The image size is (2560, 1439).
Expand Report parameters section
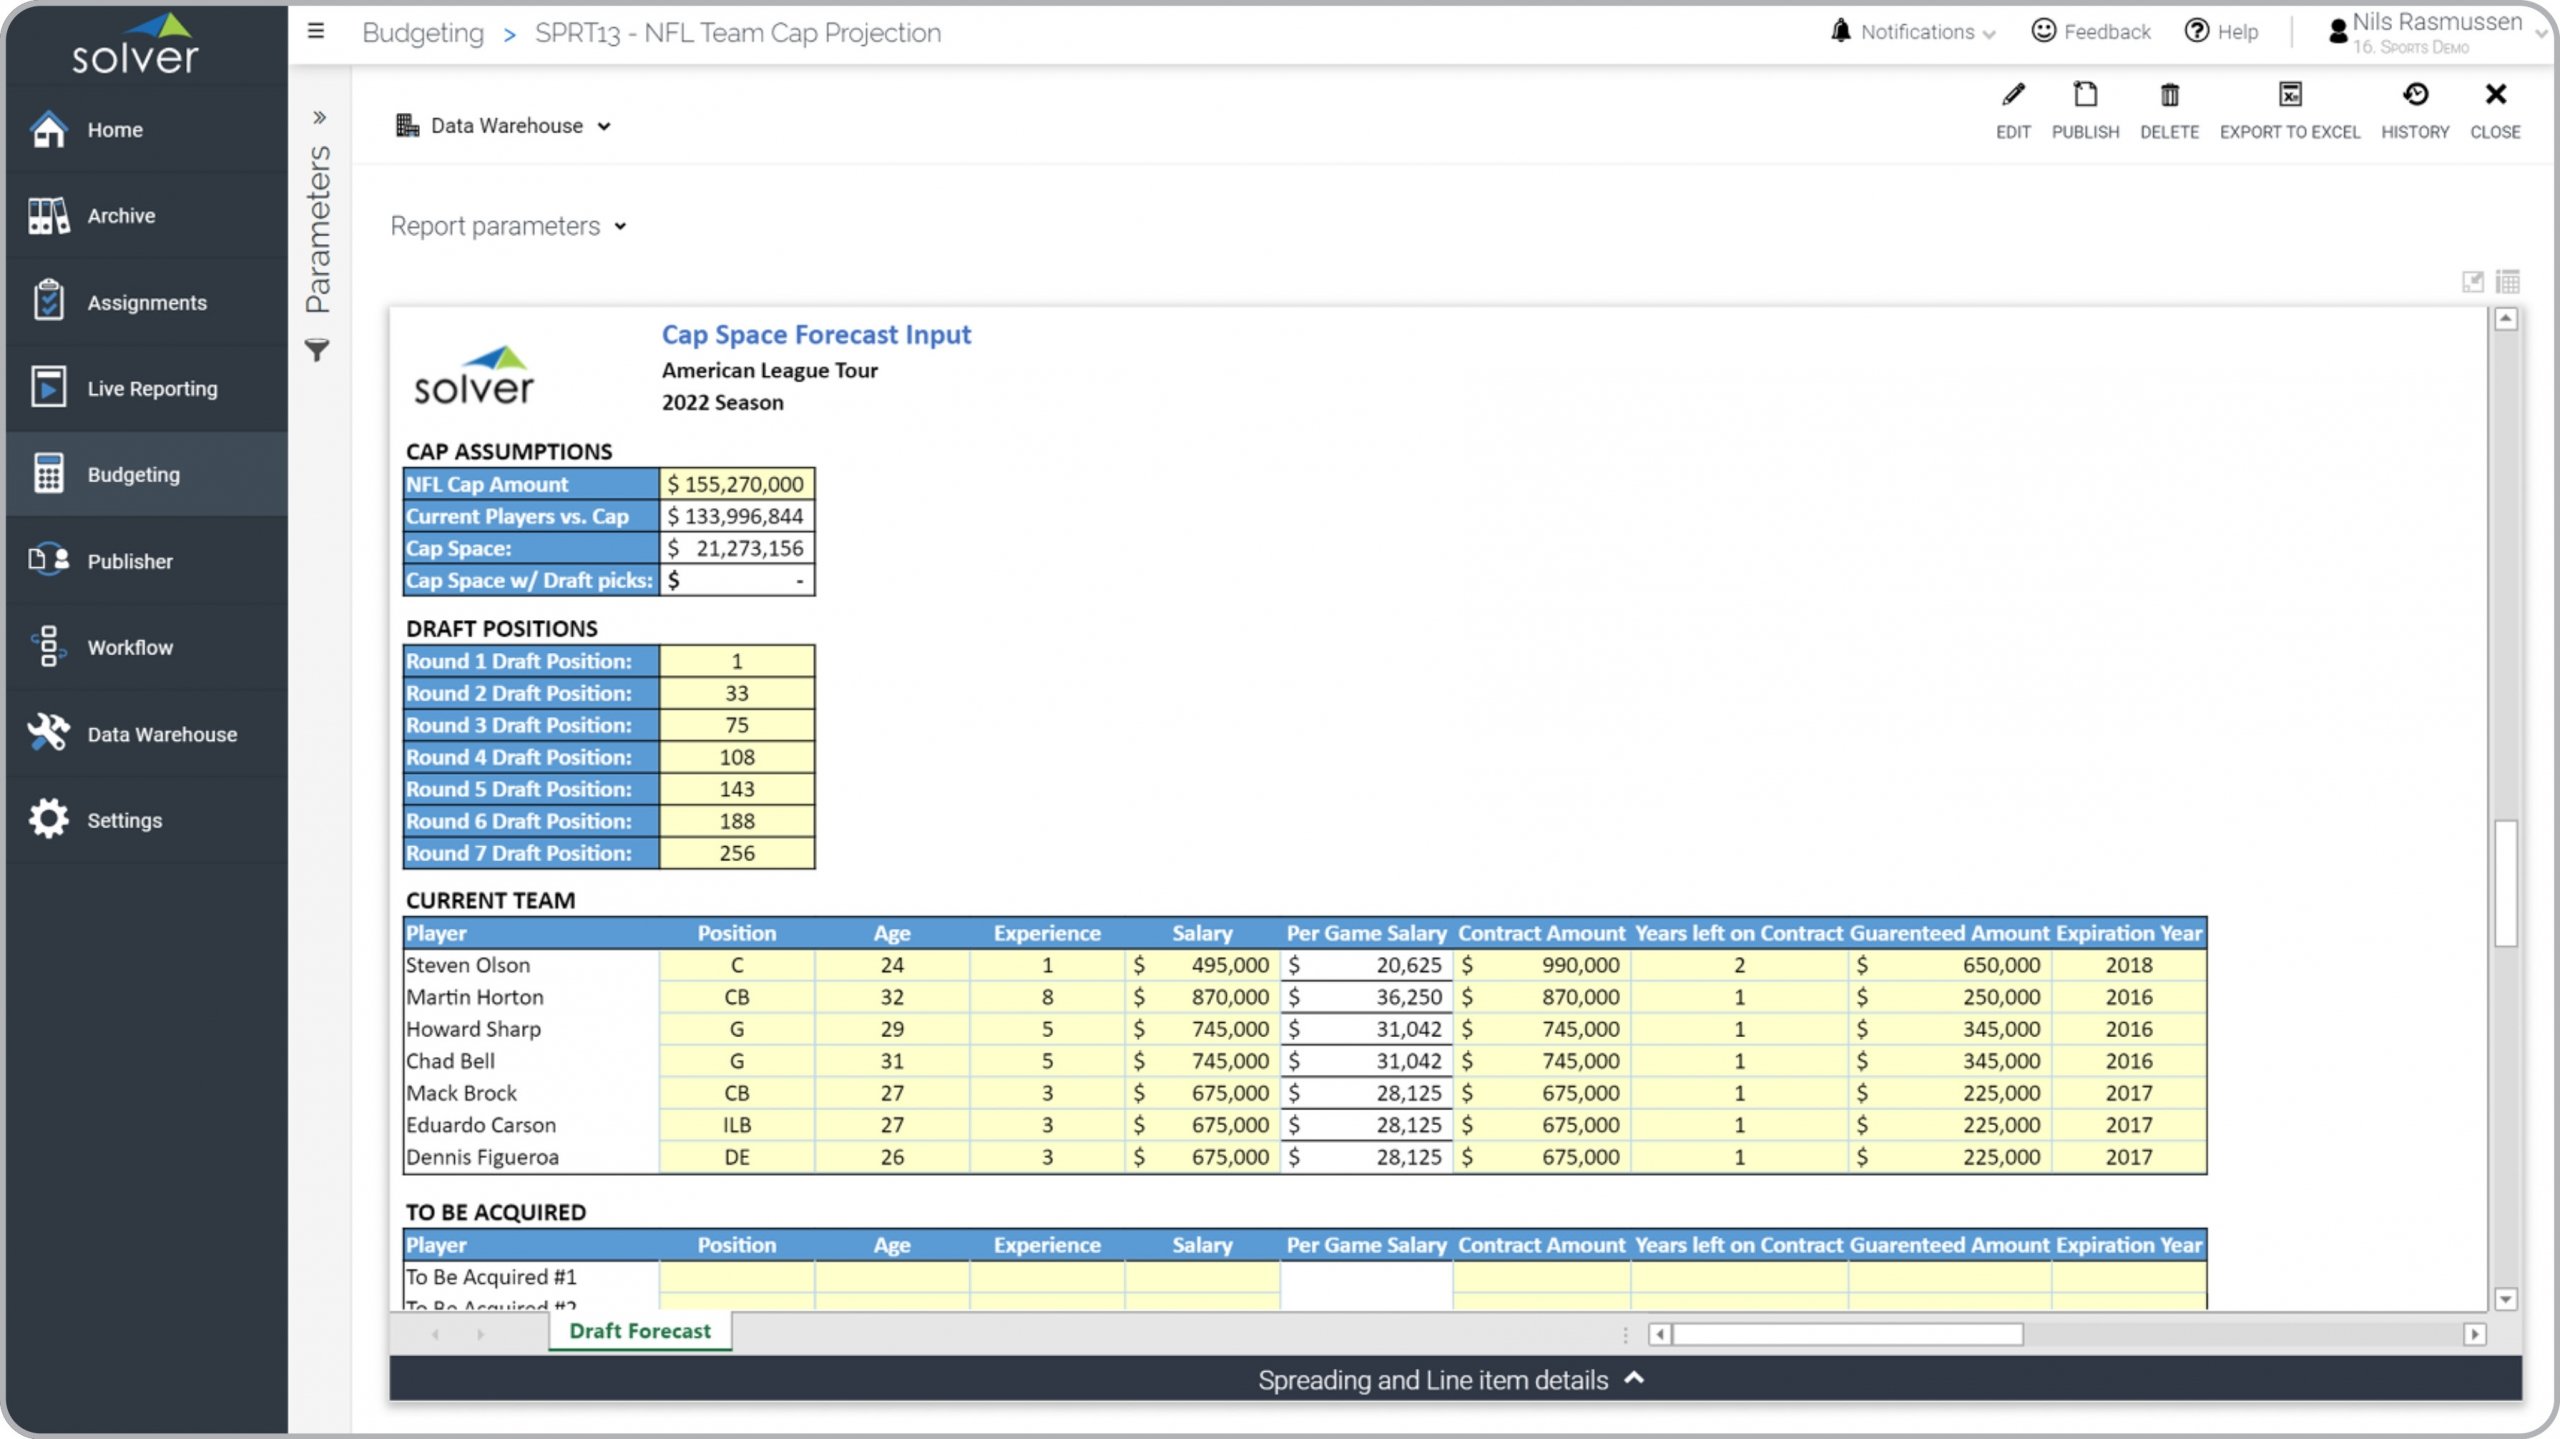pyautogui.click(x=508, y=227)
